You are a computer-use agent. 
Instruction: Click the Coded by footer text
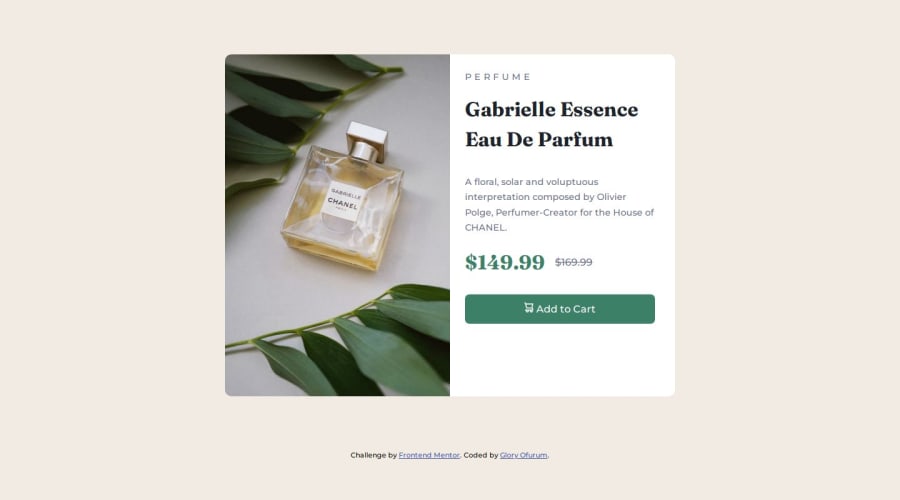pyautogui.click(x=481, y=455)
